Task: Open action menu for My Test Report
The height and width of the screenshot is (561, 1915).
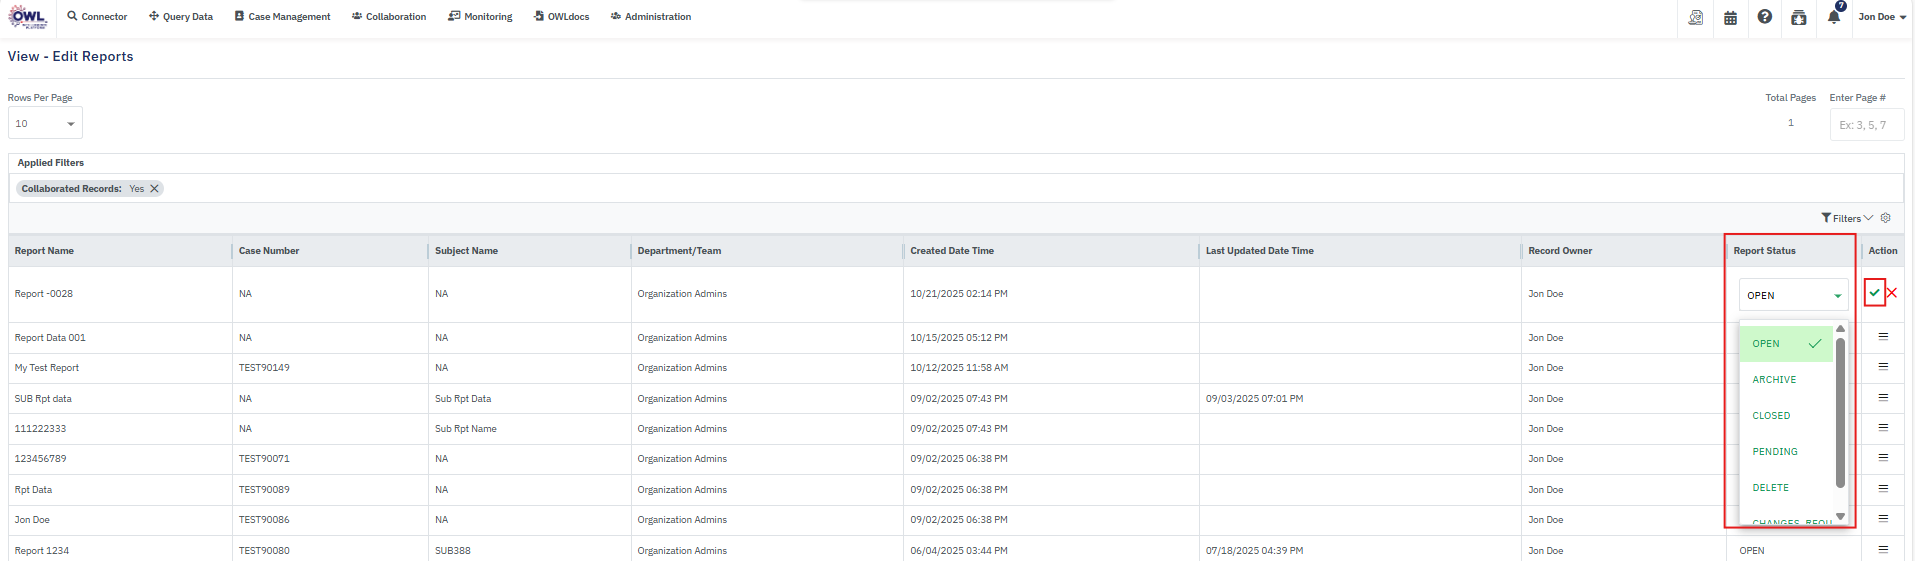Action: click(1883, 367)
